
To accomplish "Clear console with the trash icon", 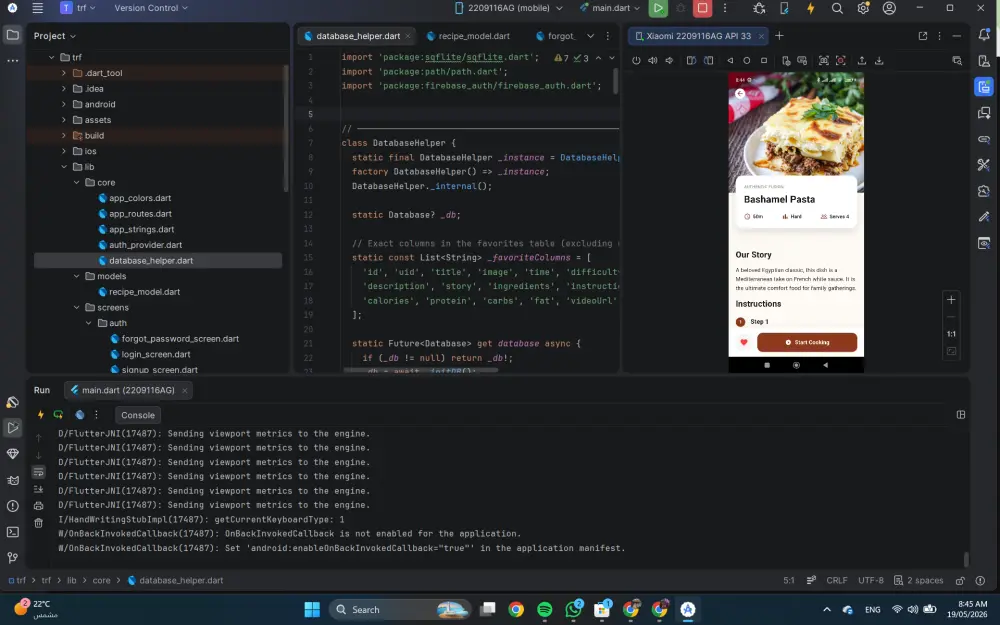I will pos(38,523).
